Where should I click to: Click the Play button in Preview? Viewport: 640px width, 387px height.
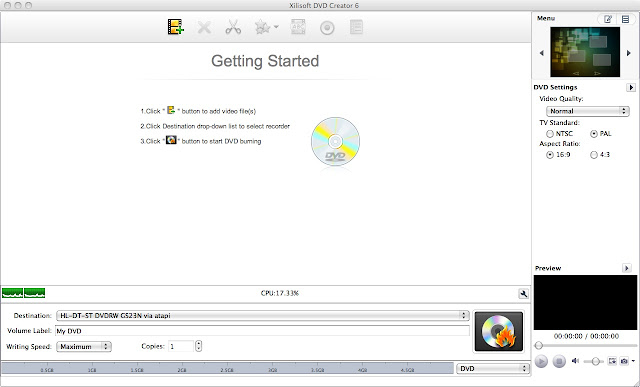(x=541, y=361)
